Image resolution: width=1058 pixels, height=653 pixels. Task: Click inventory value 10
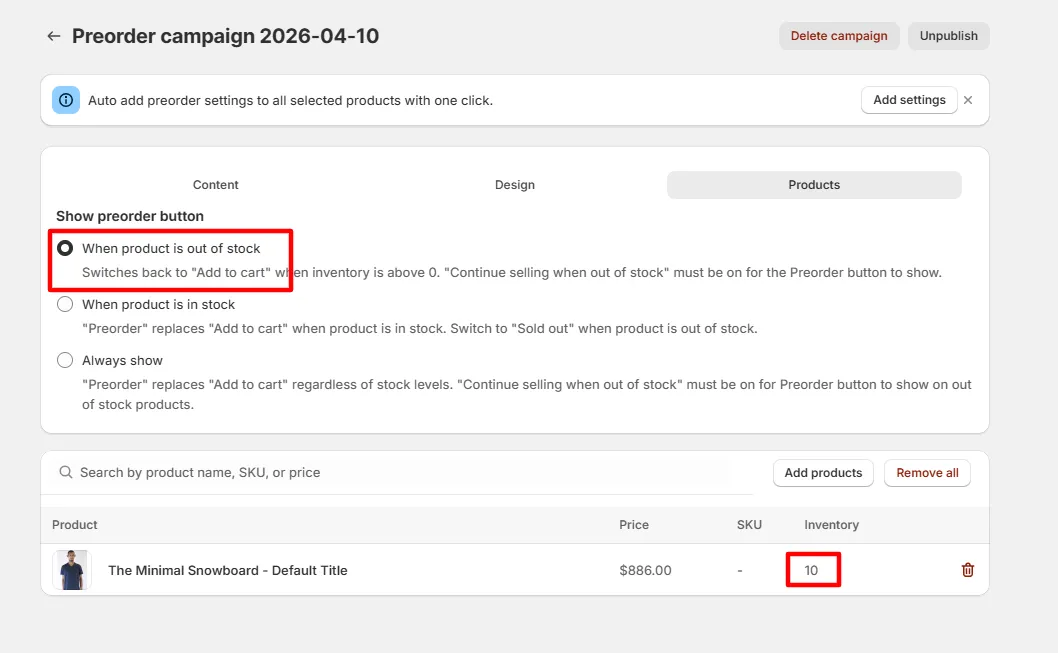point(811,571)
